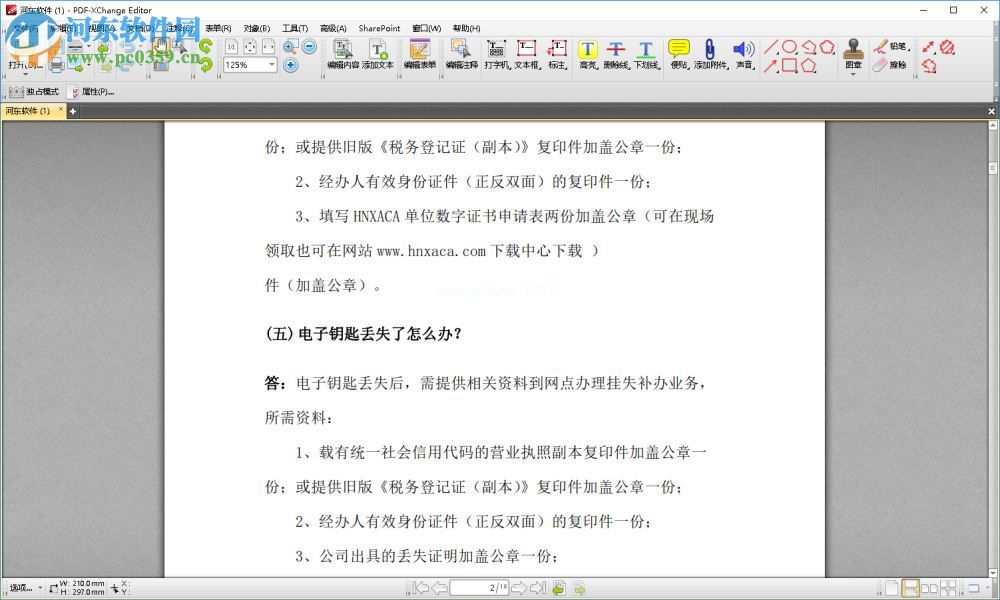Select the Edit Comments (编辑注释) tool
The height and width of the screenshot is (600, 1000).
pos(461,54)
